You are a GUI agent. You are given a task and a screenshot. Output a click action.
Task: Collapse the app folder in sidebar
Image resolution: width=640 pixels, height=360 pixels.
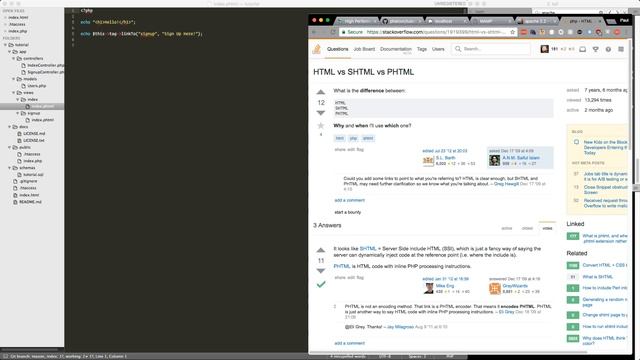coord(9,52)
